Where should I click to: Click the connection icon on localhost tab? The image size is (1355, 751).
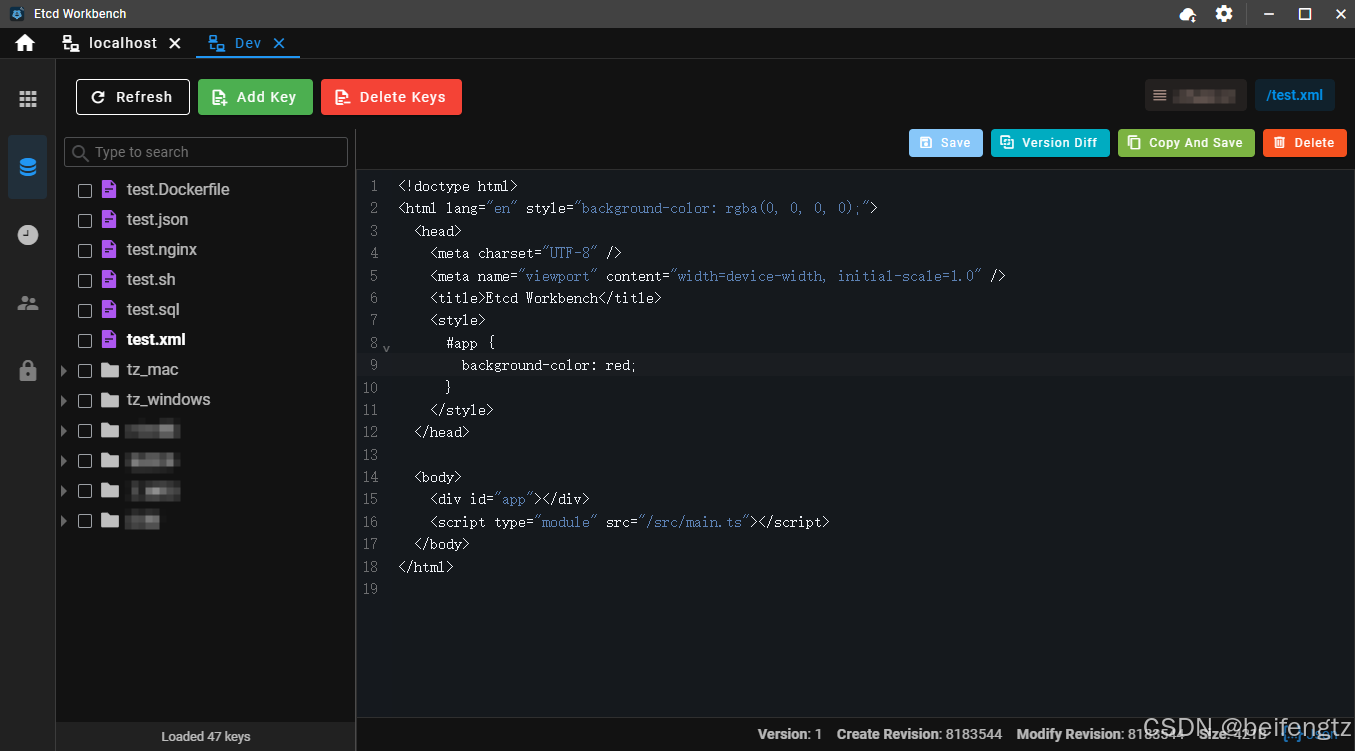point(71,43)
